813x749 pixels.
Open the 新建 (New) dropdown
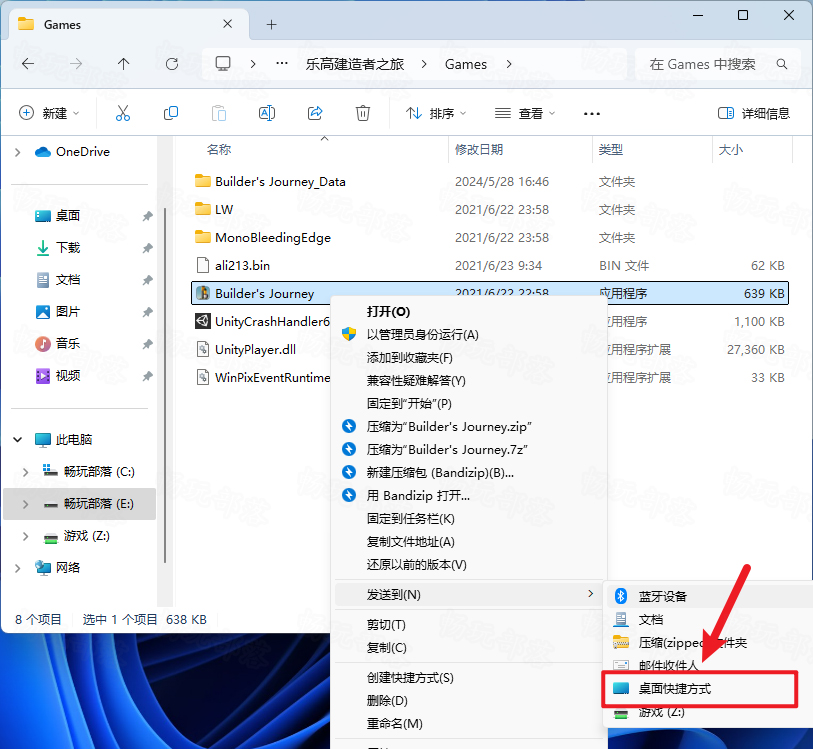(x=49, y=113)
